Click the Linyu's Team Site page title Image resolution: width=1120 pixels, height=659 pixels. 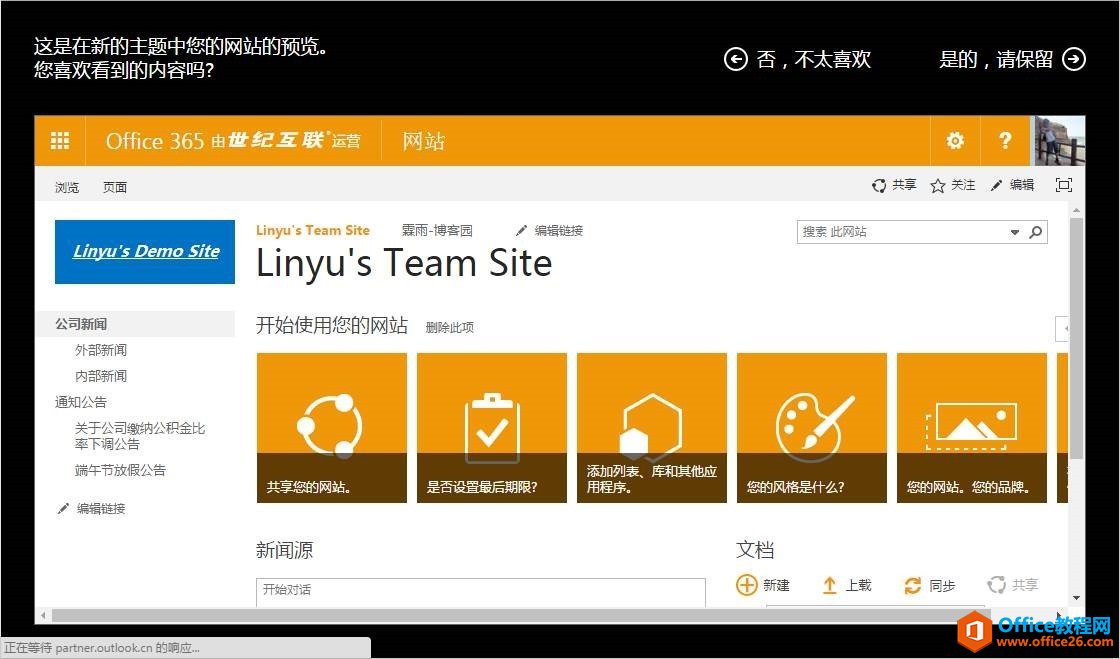pyautogui.click(x=404, y=263)
